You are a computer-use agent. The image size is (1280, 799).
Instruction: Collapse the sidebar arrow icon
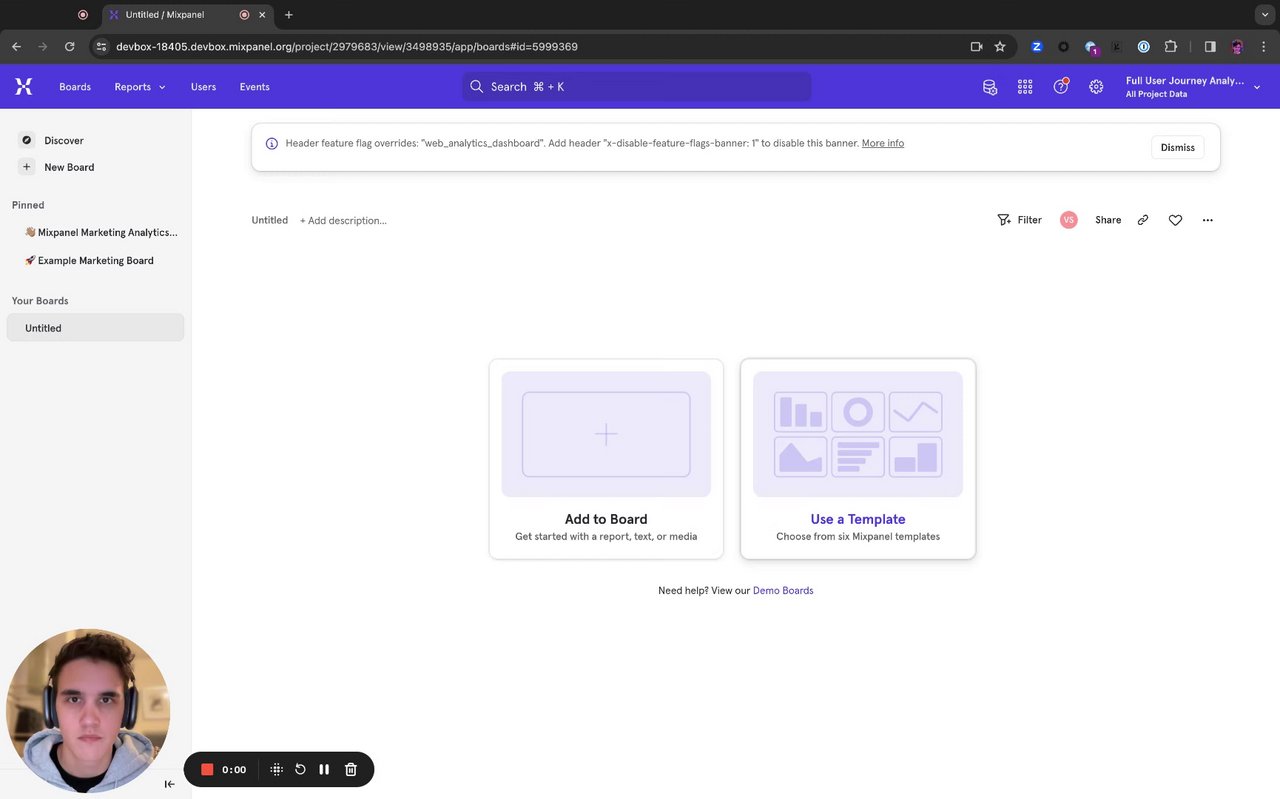pyautogui.click(x=169, y=784)
